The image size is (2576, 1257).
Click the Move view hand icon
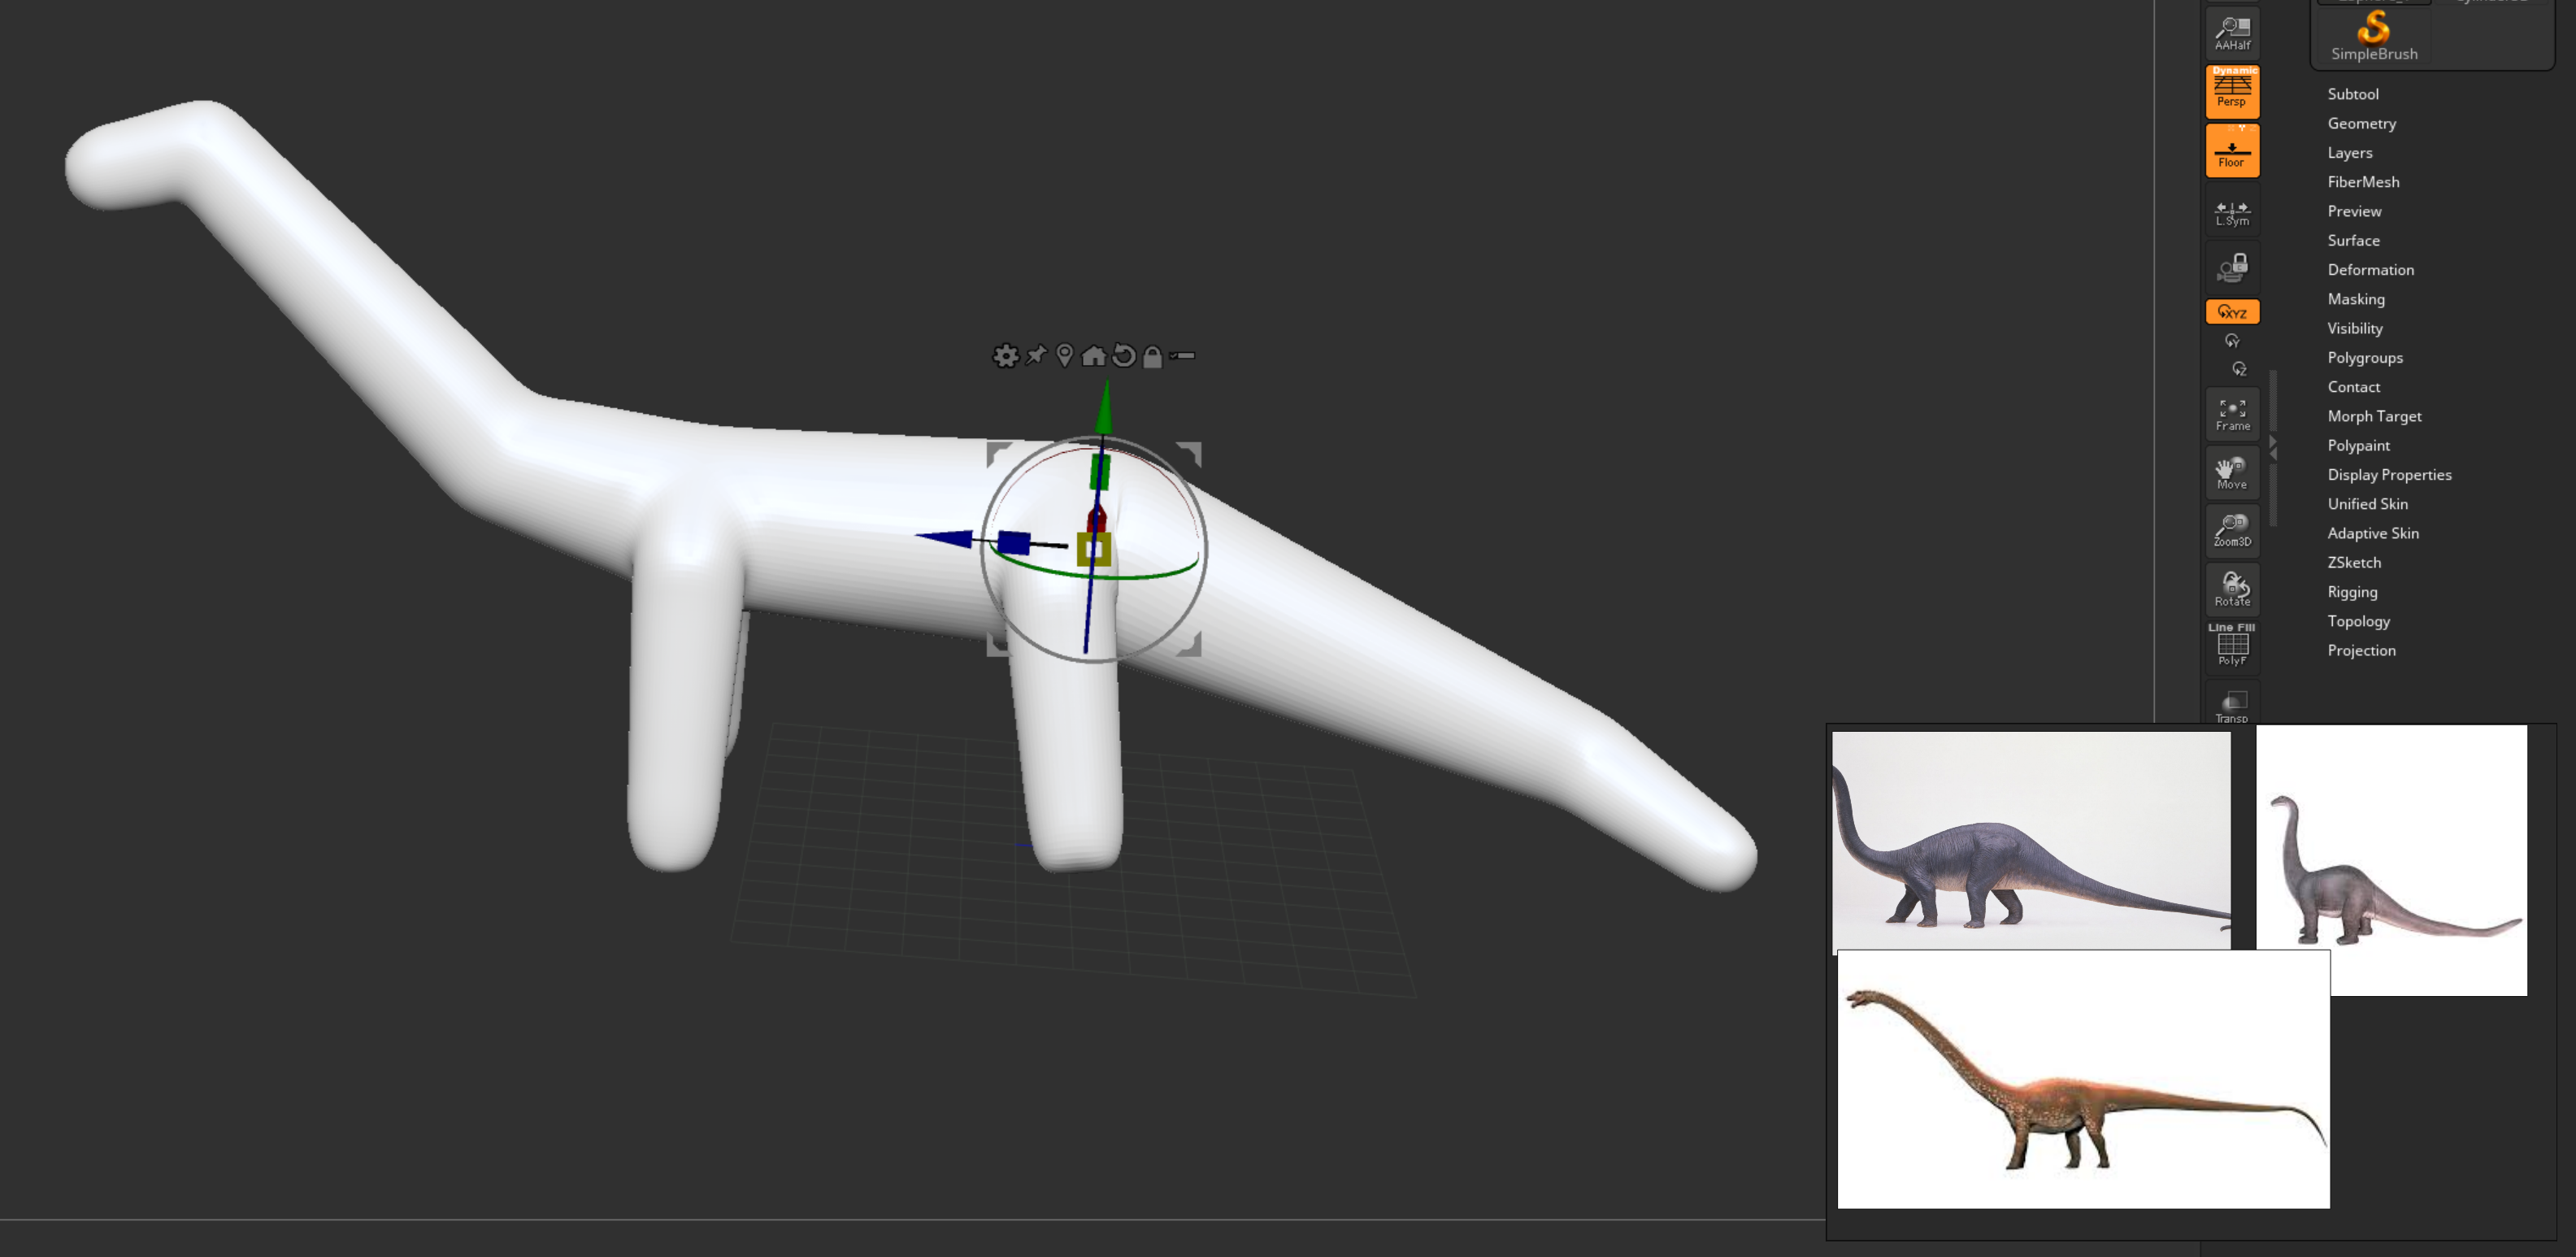point(2232,472)
